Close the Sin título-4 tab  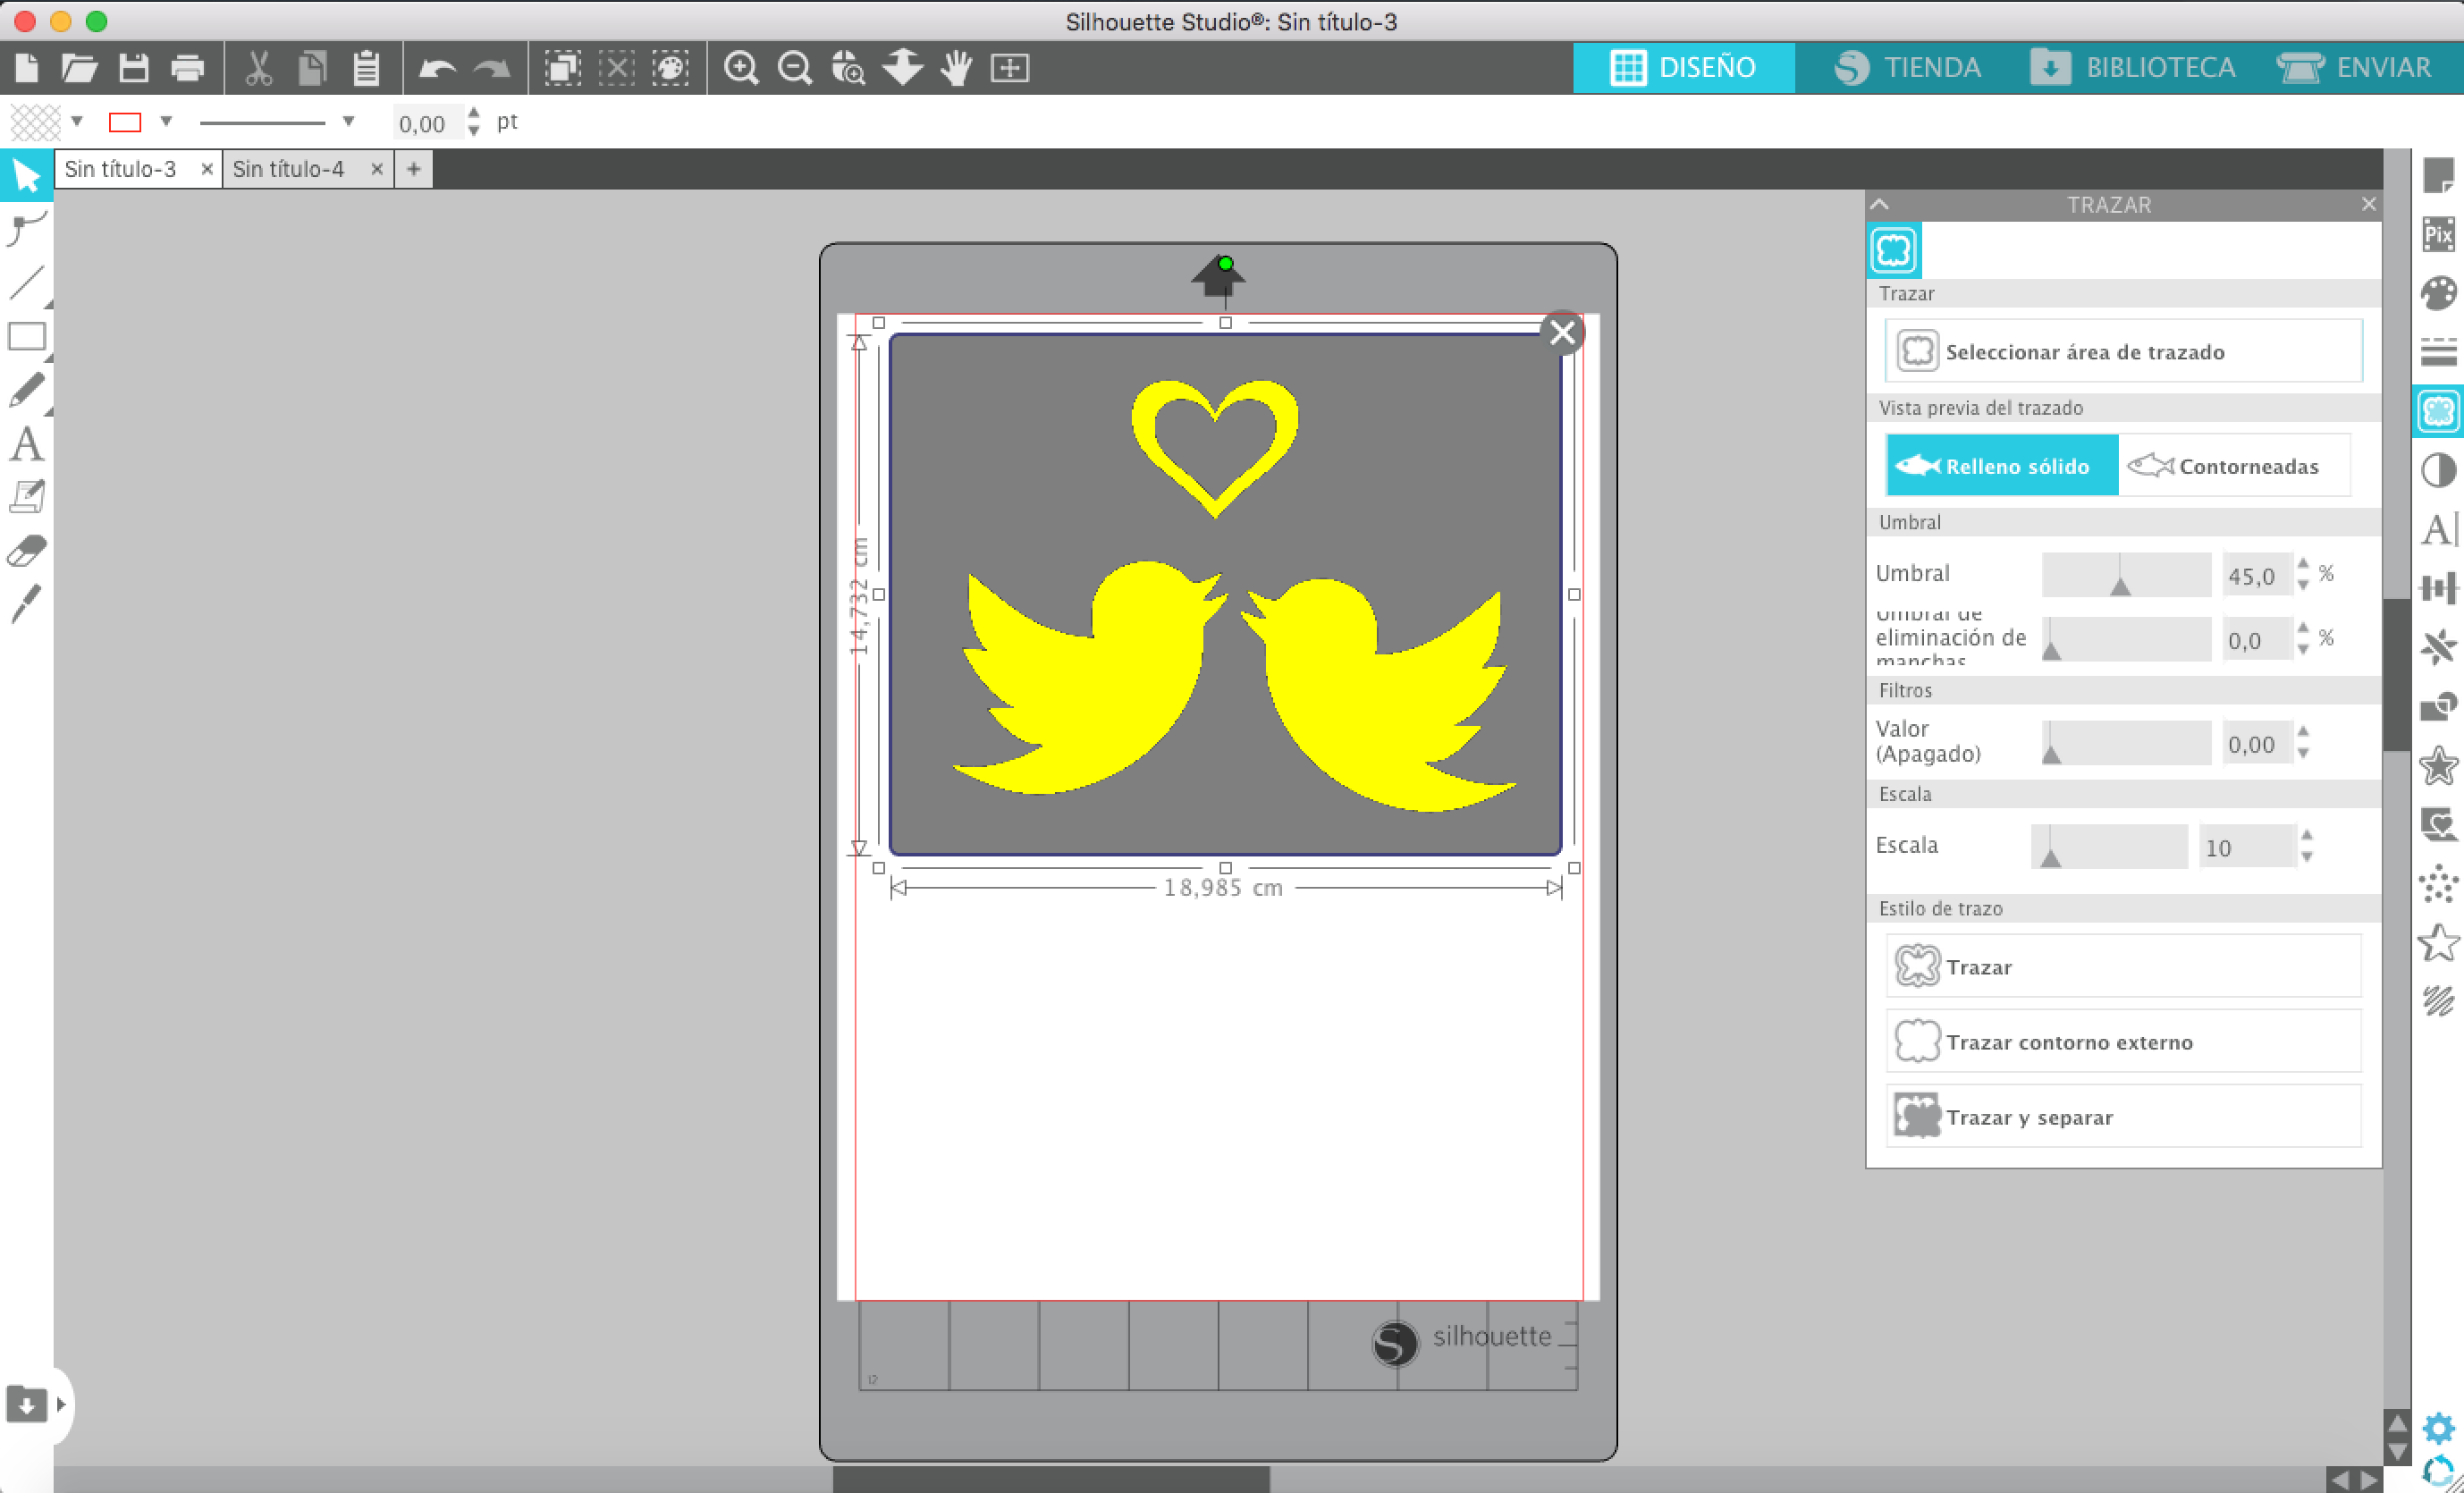[x=377, y=169]
